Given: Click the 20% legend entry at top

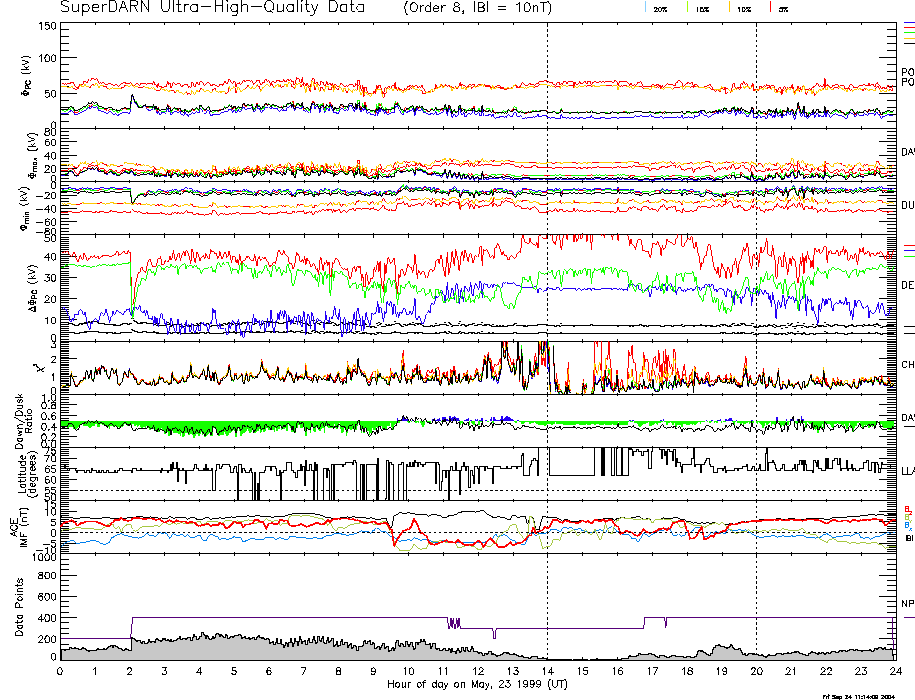Looking at the screenshot, I should (660, 8).
